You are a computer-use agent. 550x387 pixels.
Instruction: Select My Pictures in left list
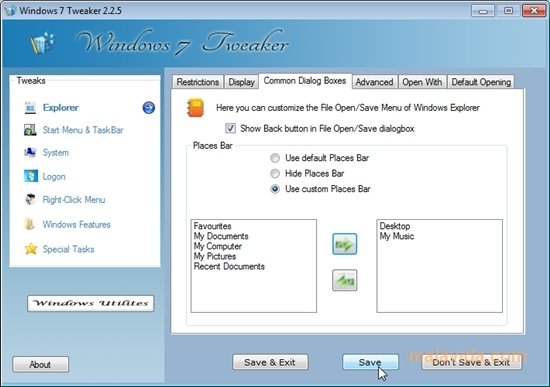pos(215,256)
